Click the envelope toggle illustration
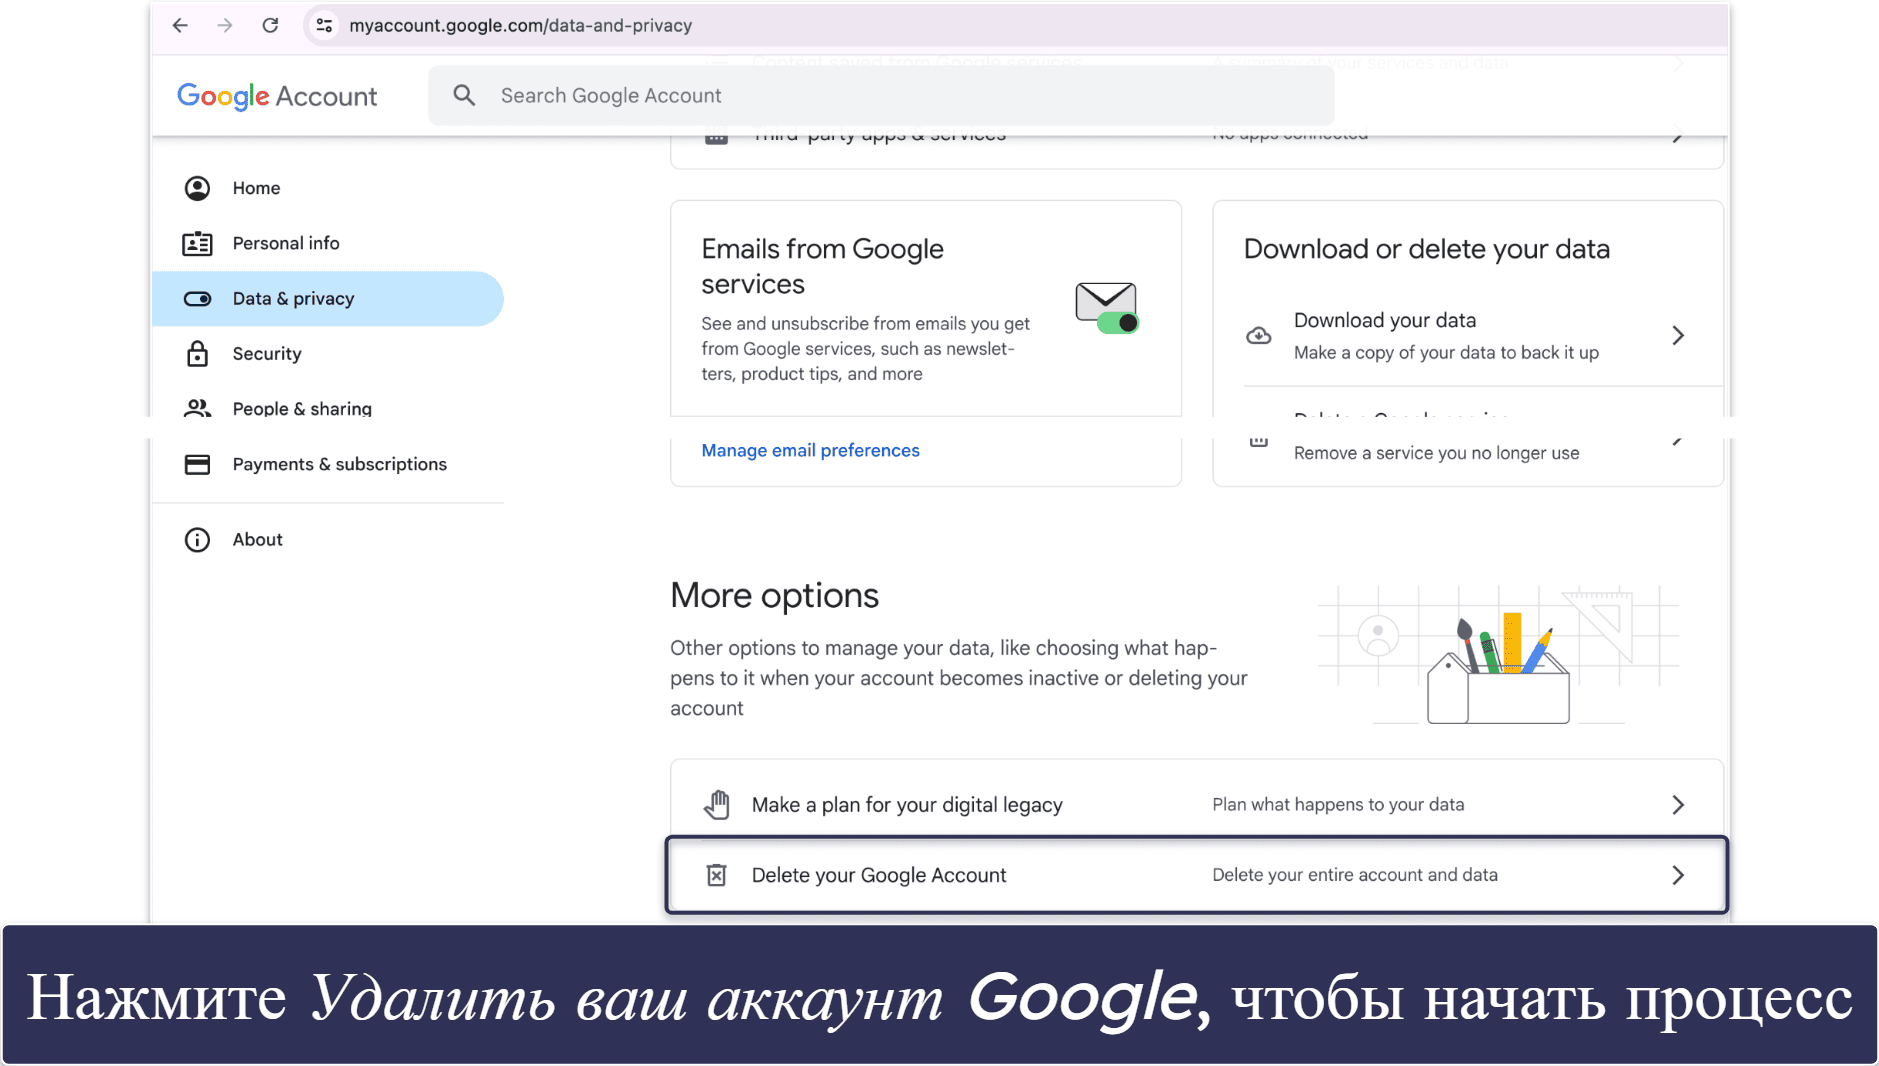Image resolution: width=1879 pixels, height=1066 pixels. click(1107, 308)
